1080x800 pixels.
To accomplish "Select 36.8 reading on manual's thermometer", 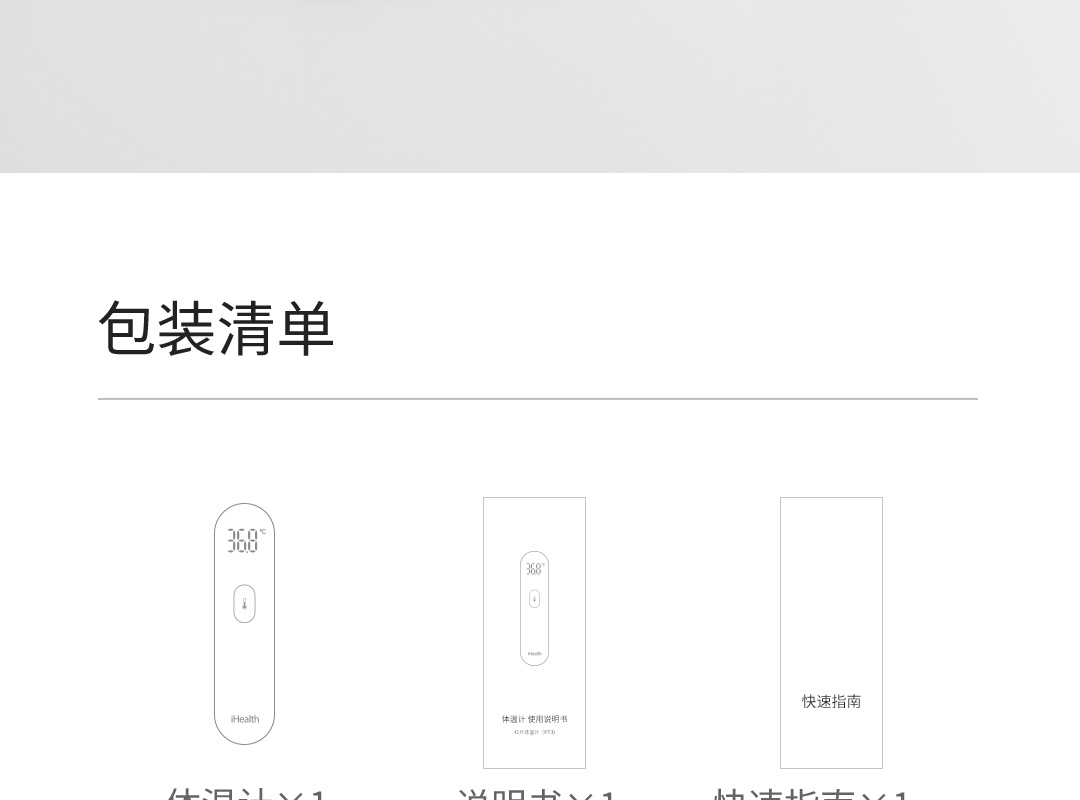I will (x=534, y=569).
